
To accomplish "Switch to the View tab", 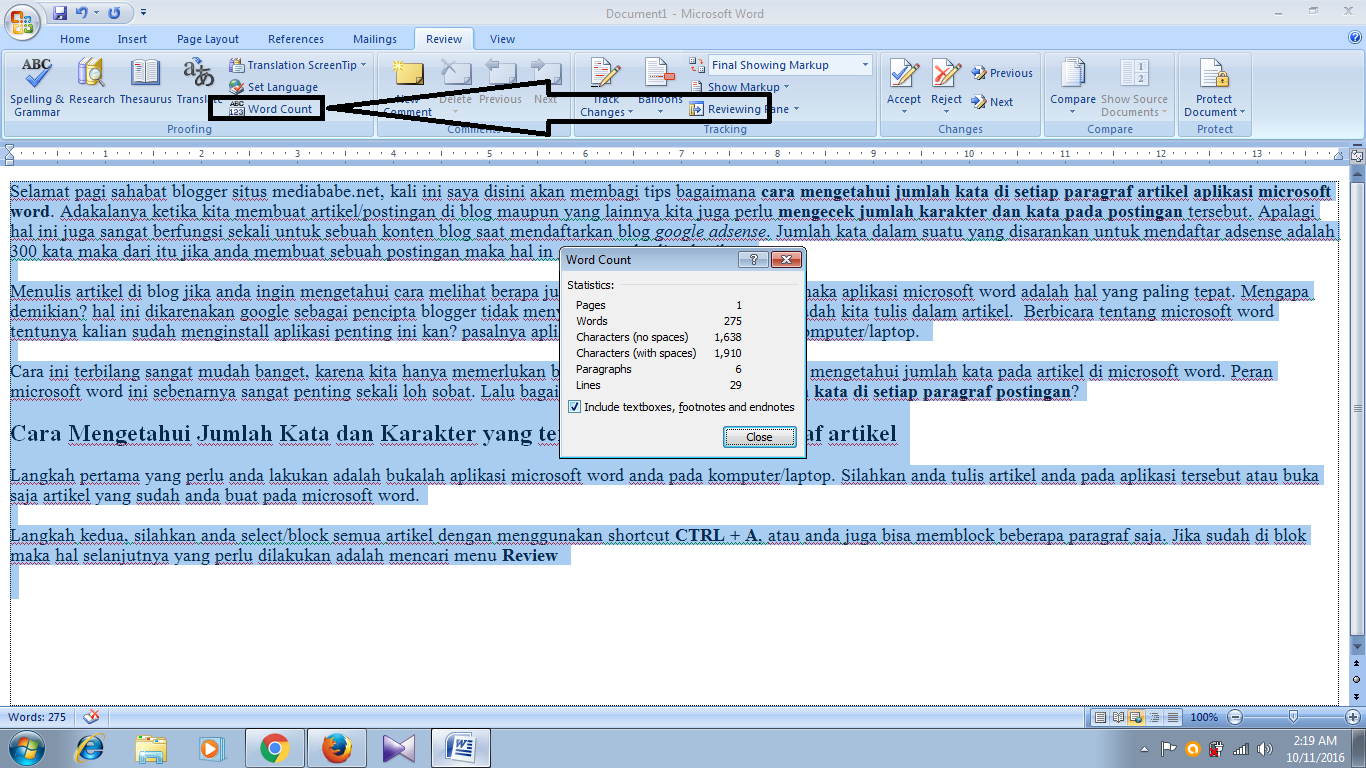I will pyautogui.click(x=503, y=39).
